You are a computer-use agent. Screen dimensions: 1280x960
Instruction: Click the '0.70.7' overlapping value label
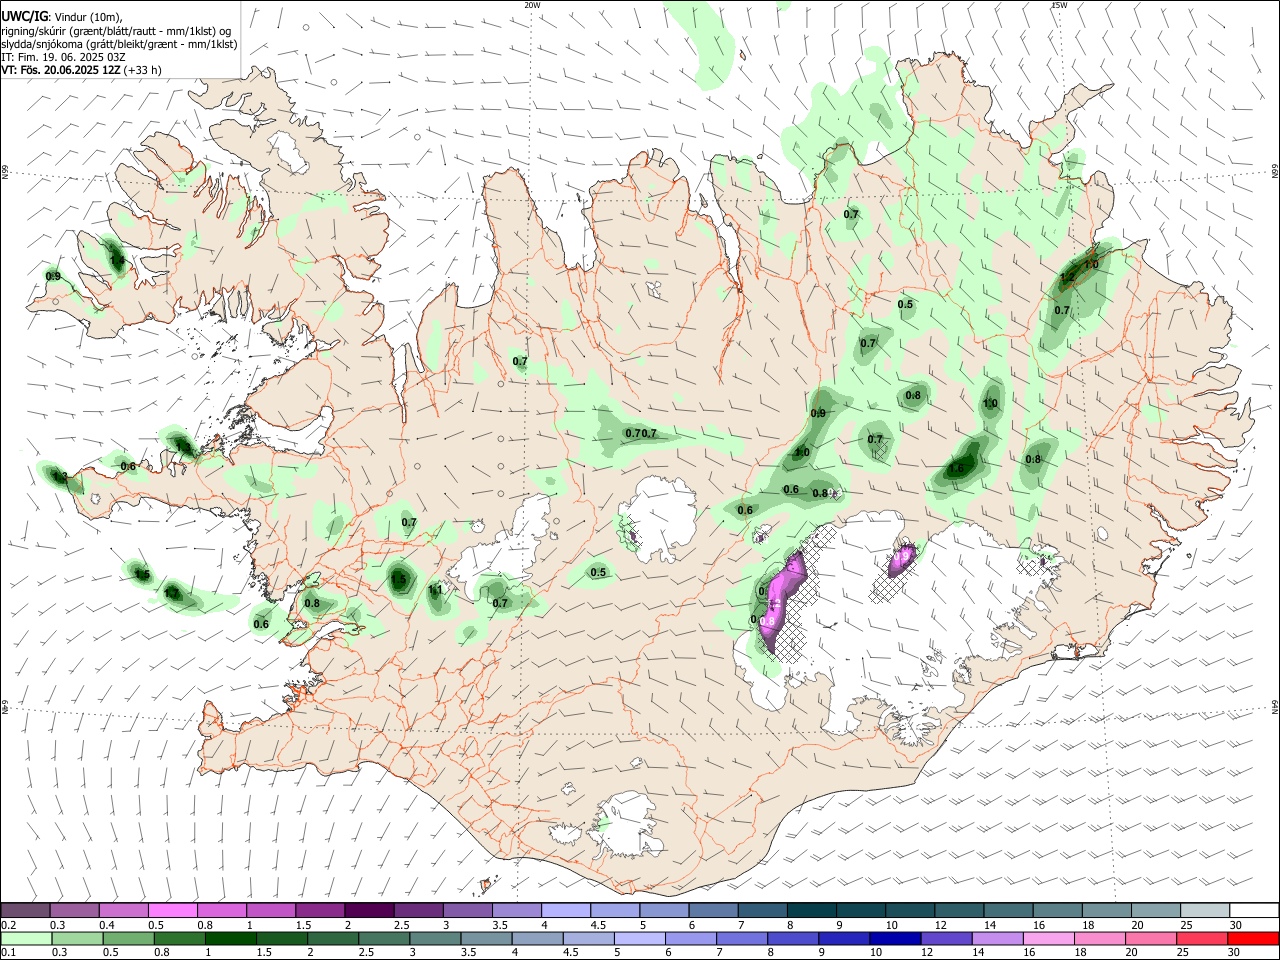641,433
